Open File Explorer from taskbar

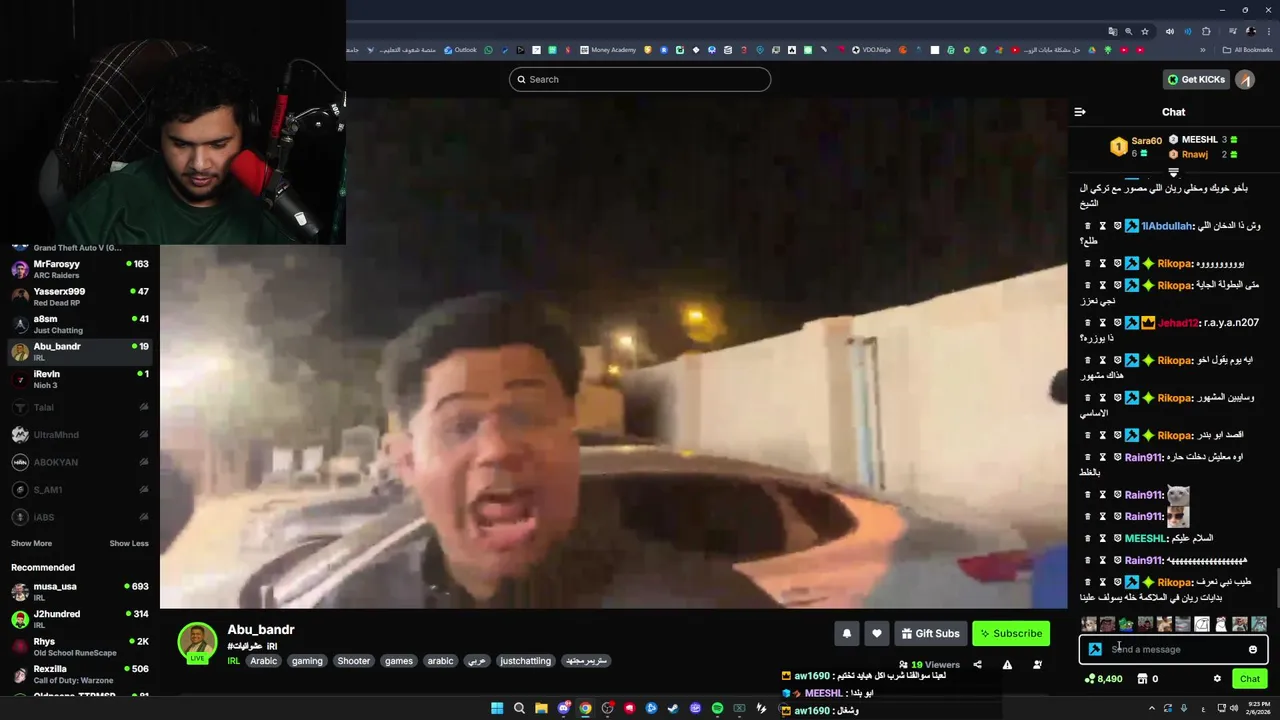click(x=541, y=708)
